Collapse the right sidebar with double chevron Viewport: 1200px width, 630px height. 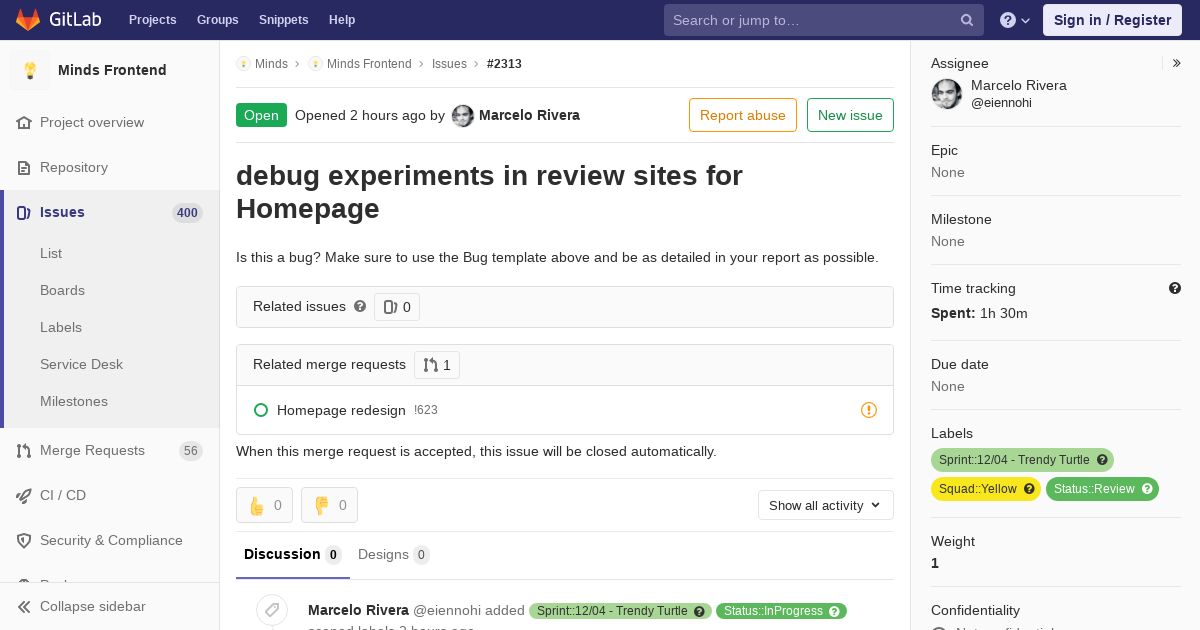pyautogui.click(x=1177, y=63)
